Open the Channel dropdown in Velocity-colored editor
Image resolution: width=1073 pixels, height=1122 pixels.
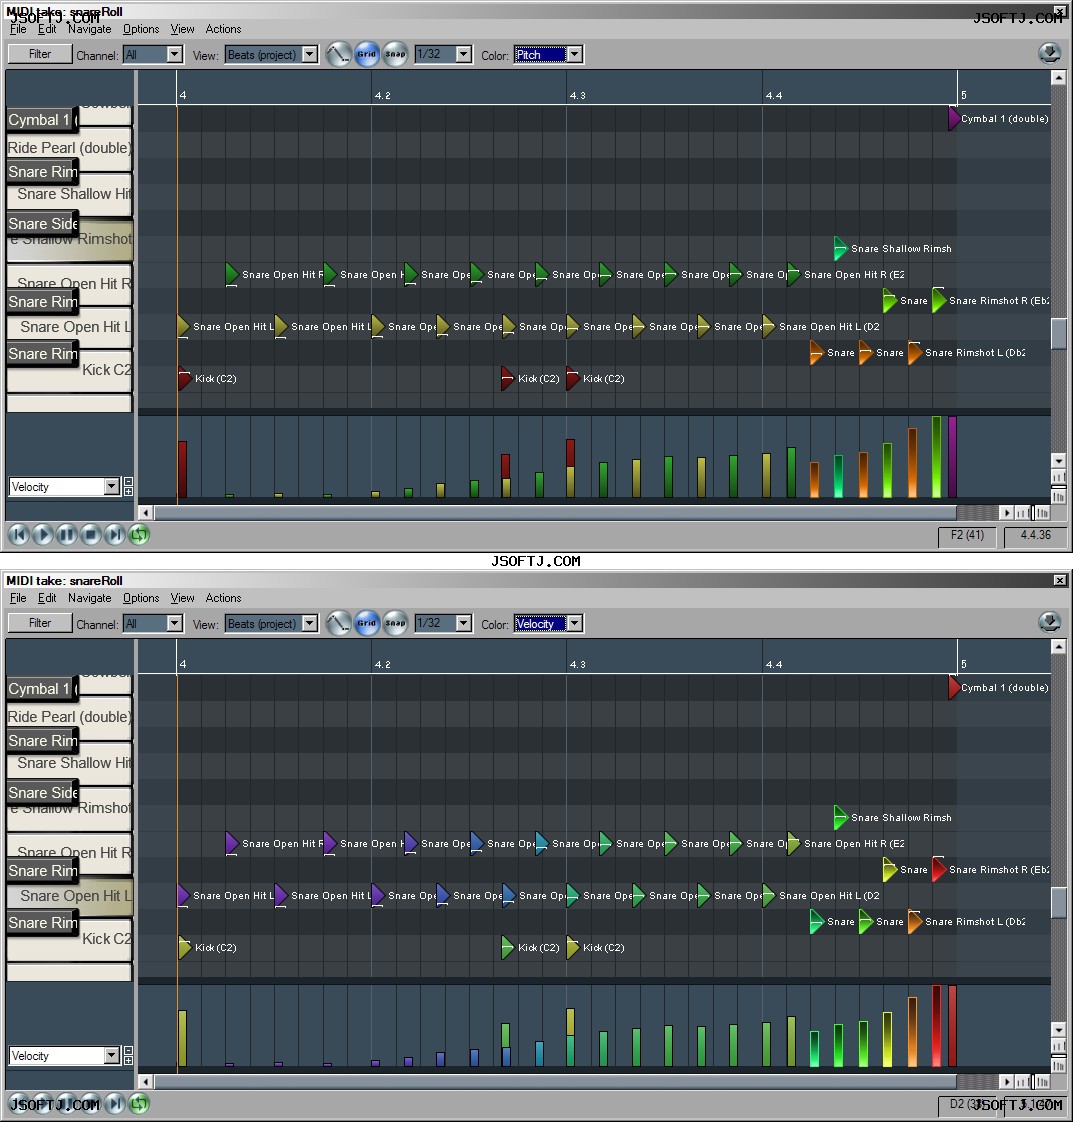tap(152, 623)
